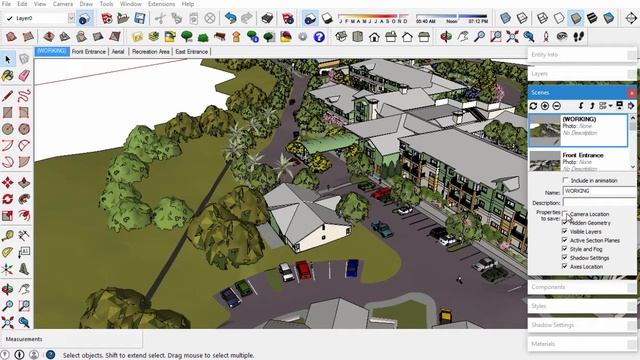Select the Eraser tool

[24, 76]
